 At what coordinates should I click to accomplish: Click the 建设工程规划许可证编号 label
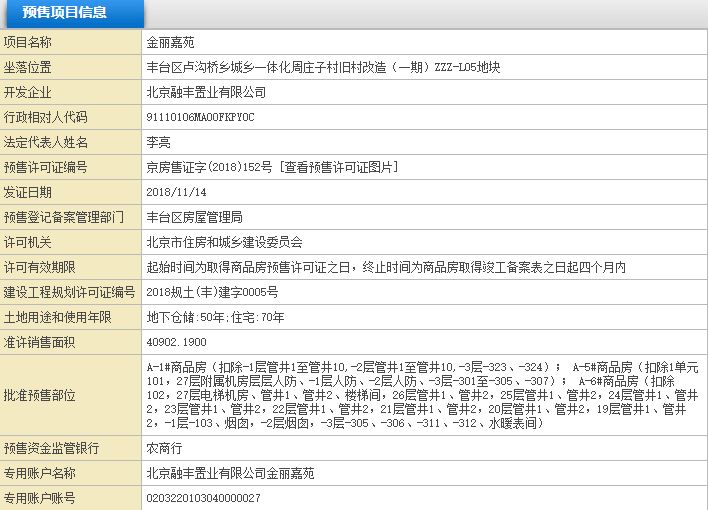pyautogui.click(x=69, y=293)
